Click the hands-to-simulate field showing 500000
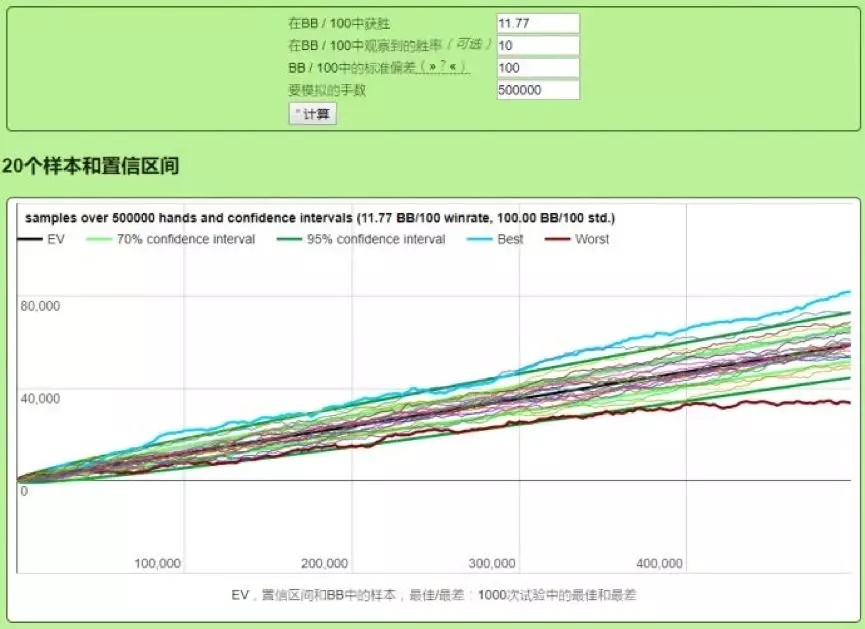865x629 pixels. click(537, 90)
